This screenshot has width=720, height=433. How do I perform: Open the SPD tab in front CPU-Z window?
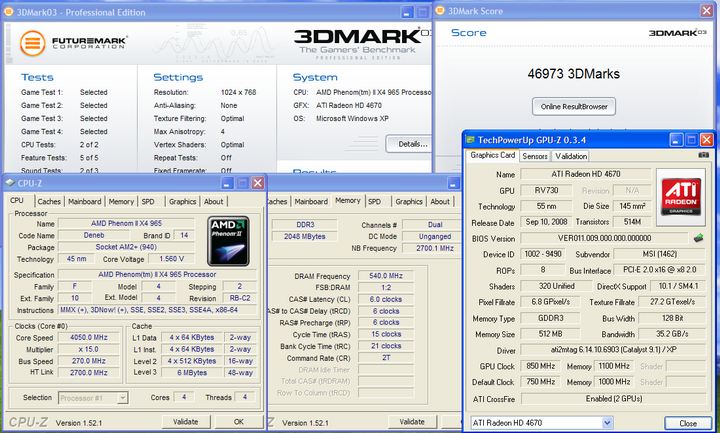click(148, 201)
